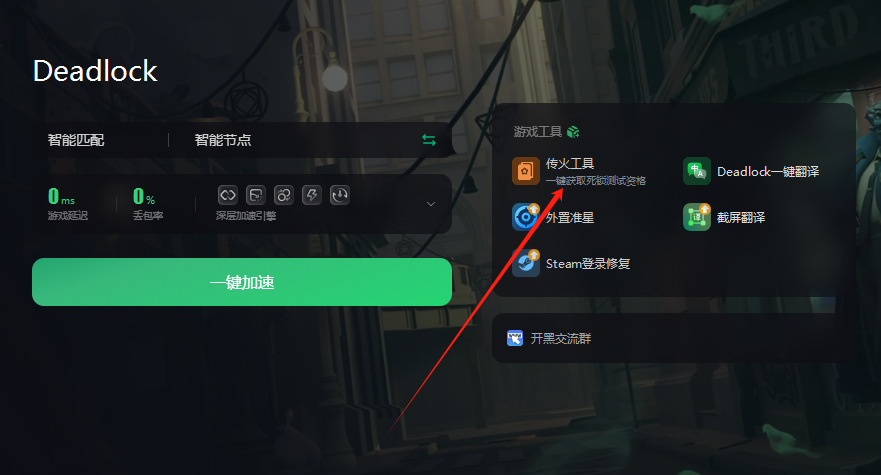This screenshot has height=475, width=881.
Task: Click the window-arrow acceleration engine icon
Action: (256, 195)
